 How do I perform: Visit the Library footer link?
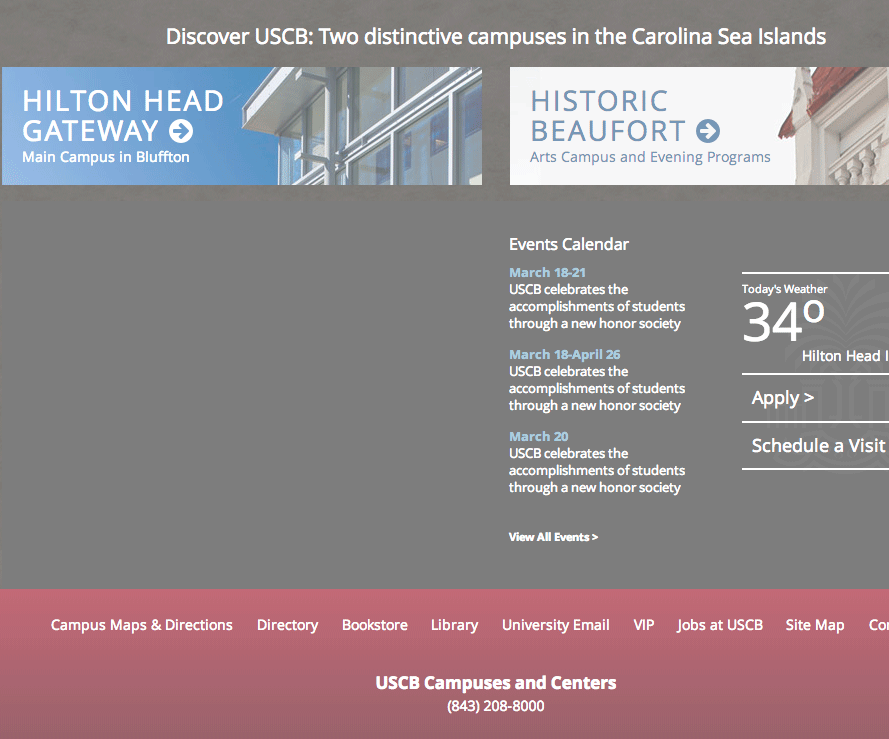pos(455,625)
